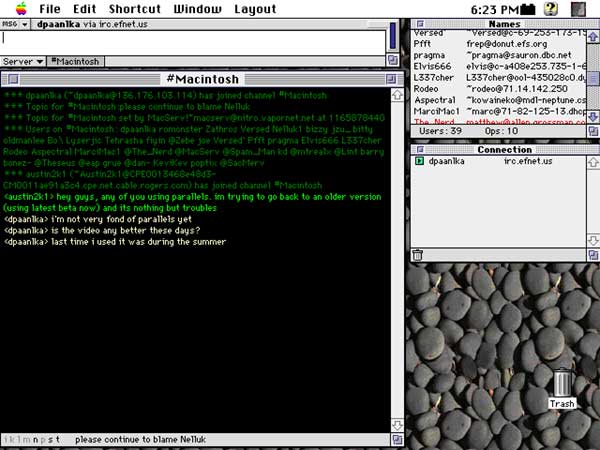Click the Connection window title bar box

[x=420, y=150]
